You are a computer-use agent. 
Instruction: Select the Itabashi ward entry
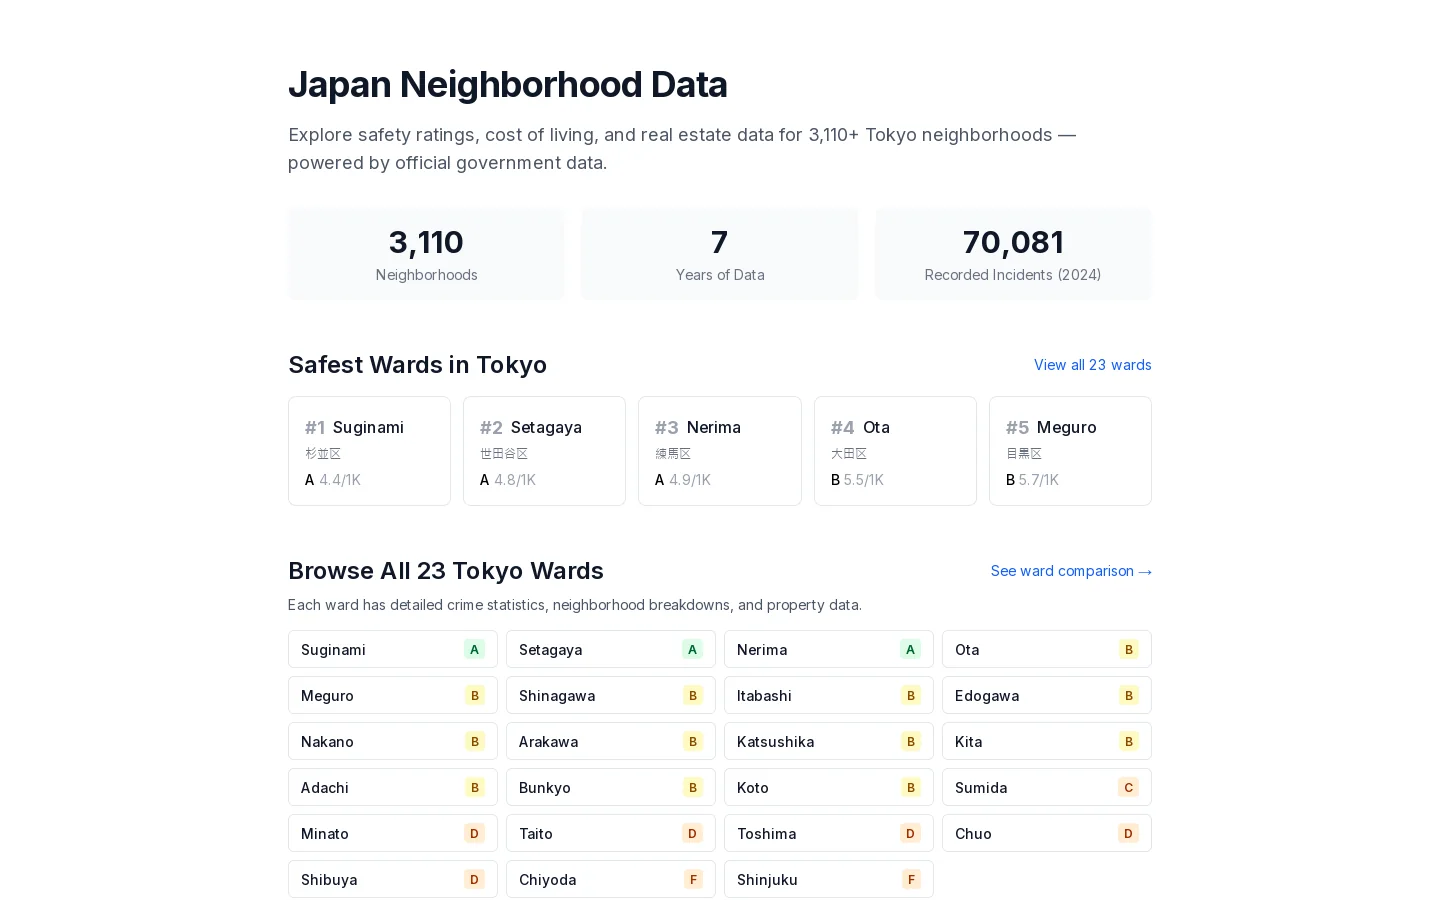829,695
